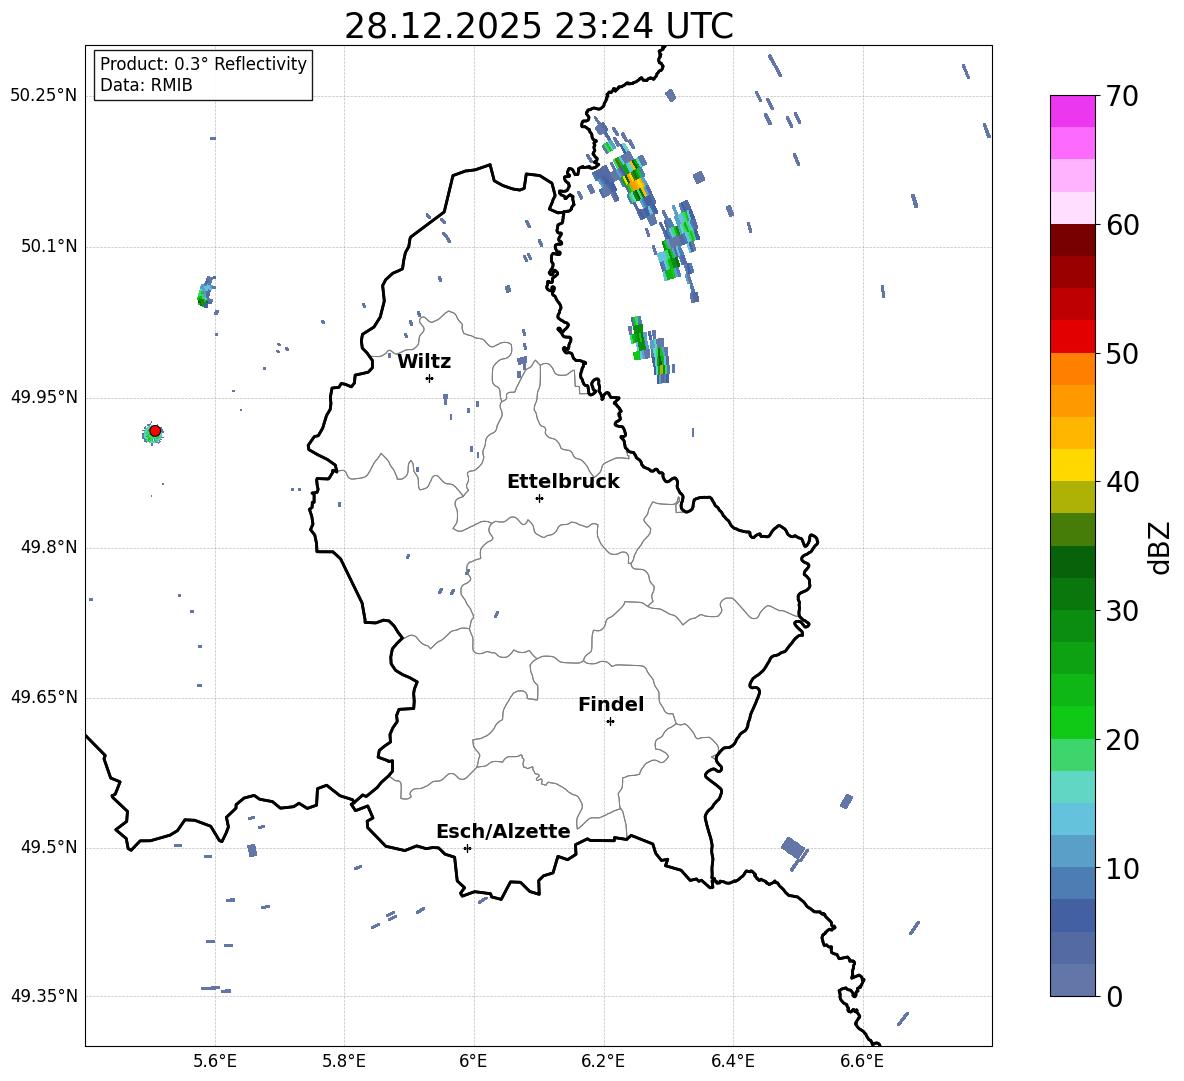Click the 20 dBZ colorbar label
Viewport: 1184px width, 1081px height.
tap(1122, 739)
